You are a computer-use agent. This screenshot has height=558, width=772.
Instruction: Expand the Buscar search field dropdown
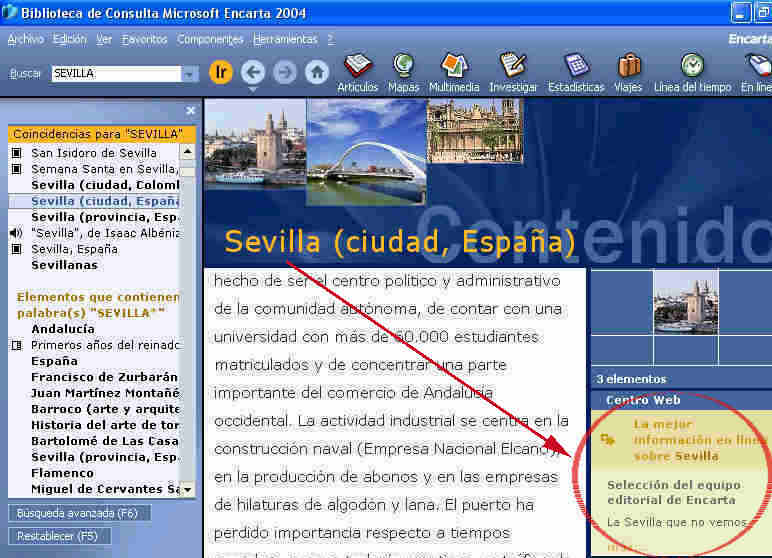pyautogui.click(x=190, y=74)
